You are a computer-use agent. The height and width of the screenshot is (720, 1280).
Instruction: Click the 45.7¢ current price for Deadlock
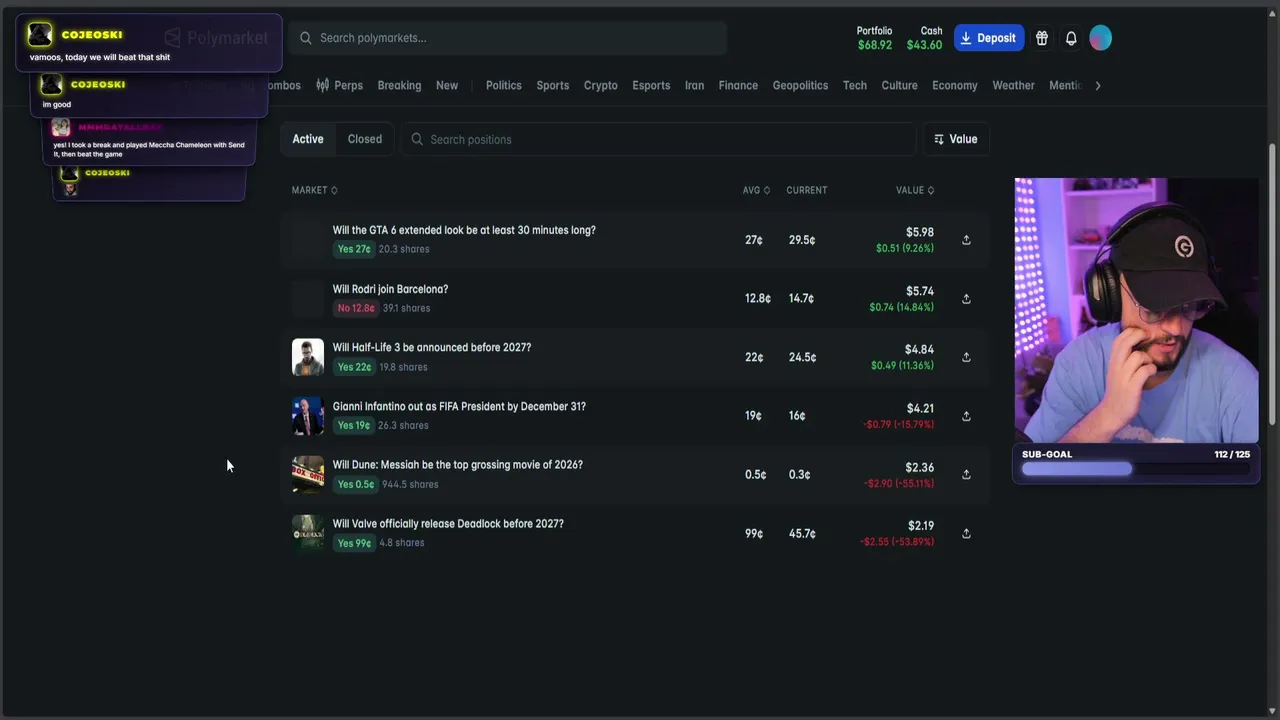click(x=801, y=534)
